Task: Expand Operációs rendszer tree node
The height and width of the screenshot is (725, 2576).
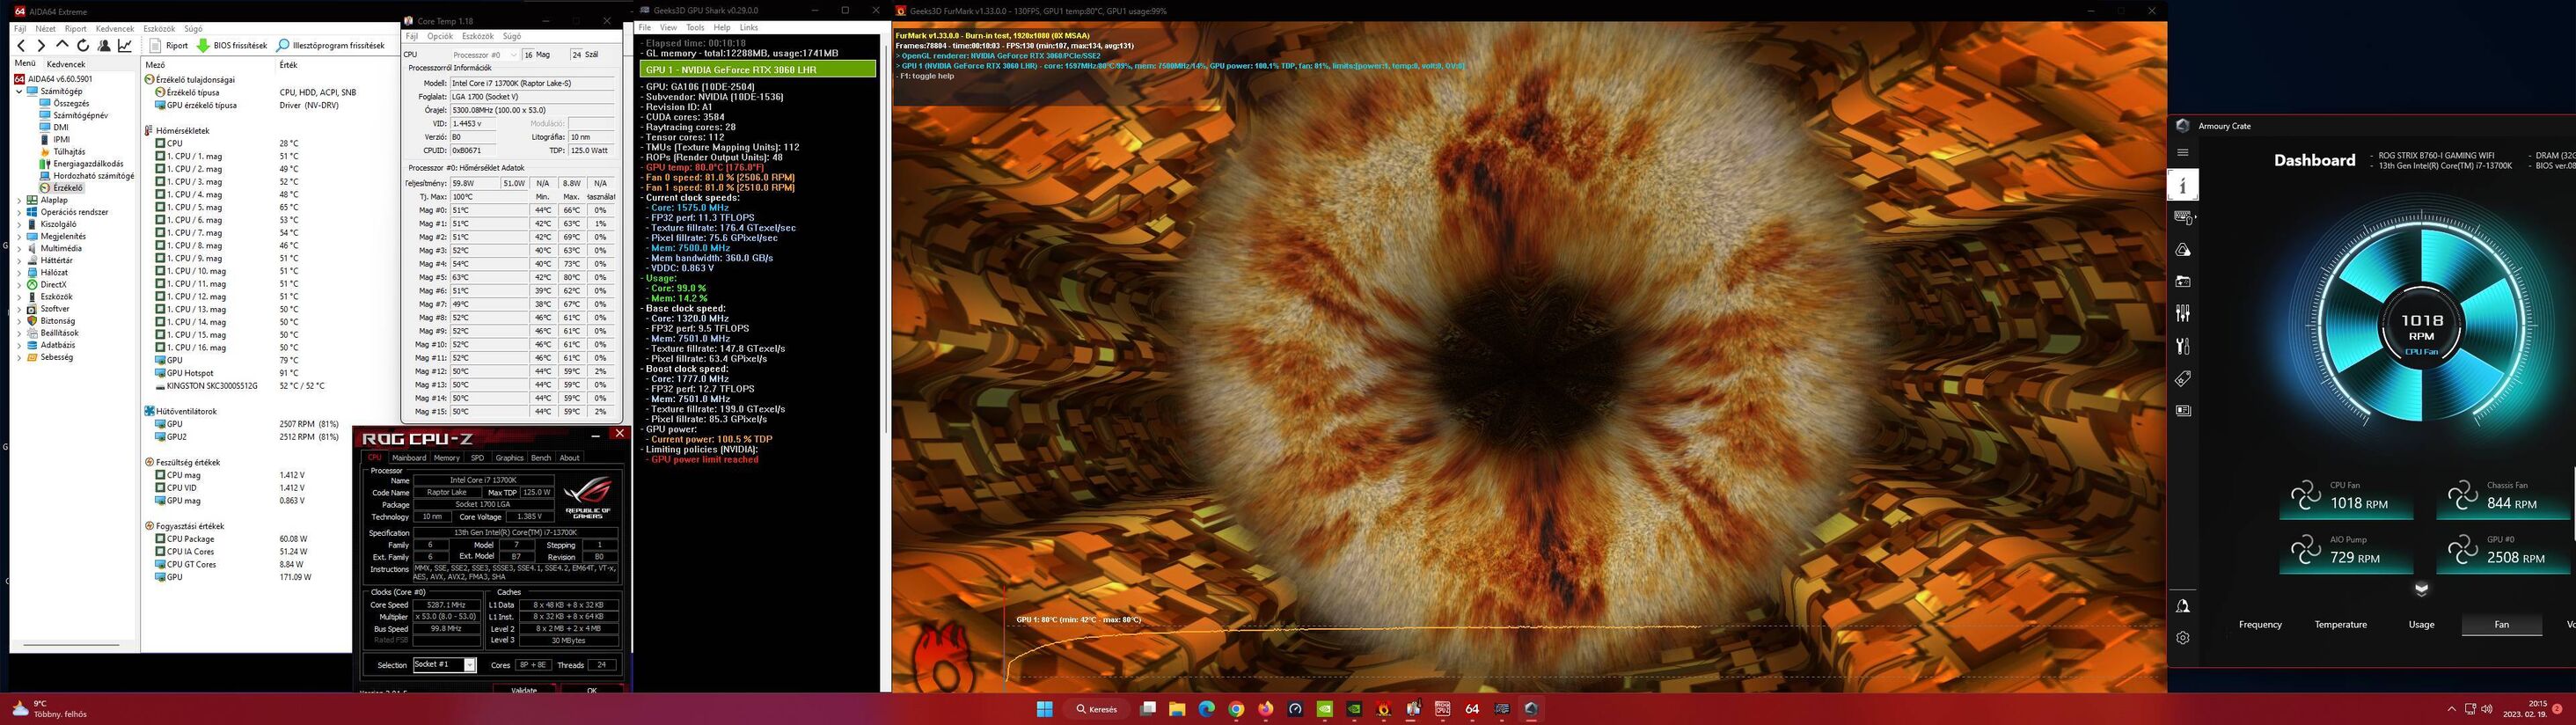Action: pyautogui.click(x=19, y=212)
